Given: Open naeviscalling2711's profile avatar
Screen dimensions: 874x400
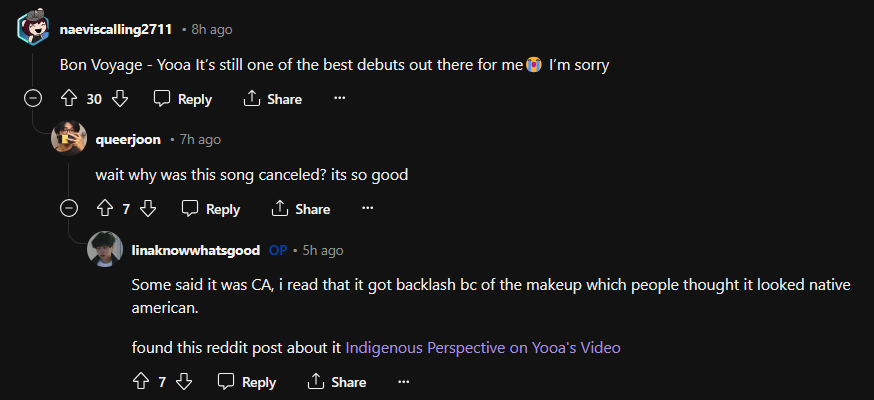Looking at the screenshot, I should 32,27.
